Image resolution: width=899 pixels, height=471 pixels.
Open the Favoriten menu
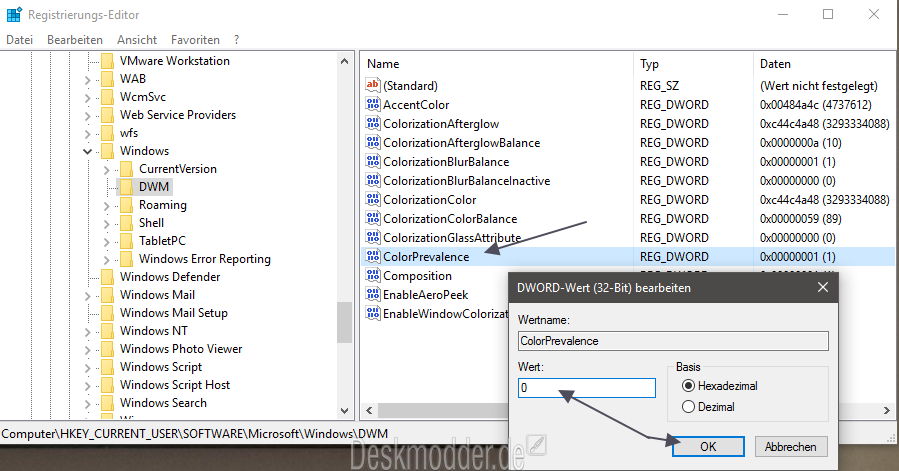(195, 40)
